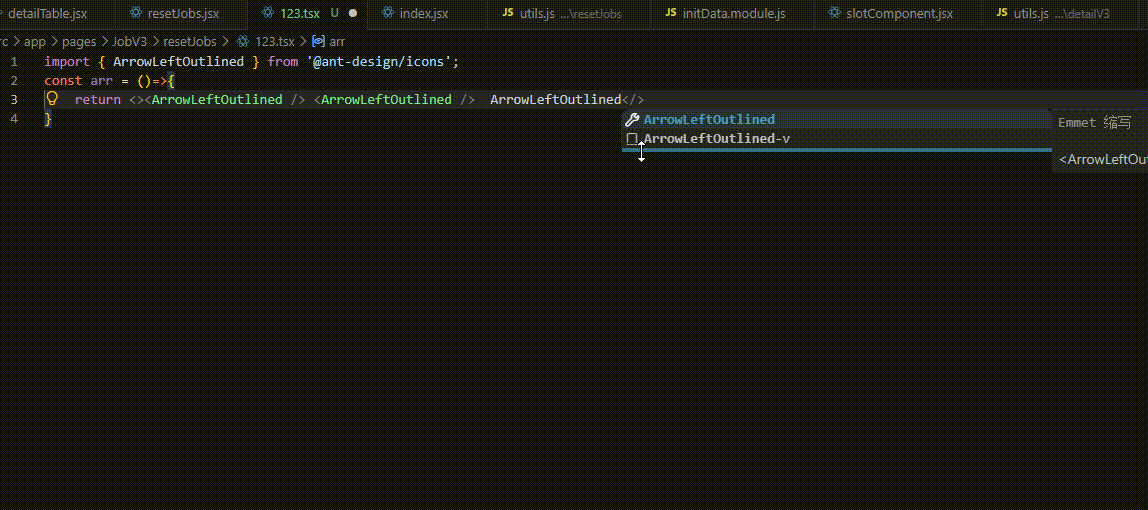Click the 'Emmet 缩写' label in suggestion details
The height and width of the screenshot is (510, 1148).
point(1095,122)
